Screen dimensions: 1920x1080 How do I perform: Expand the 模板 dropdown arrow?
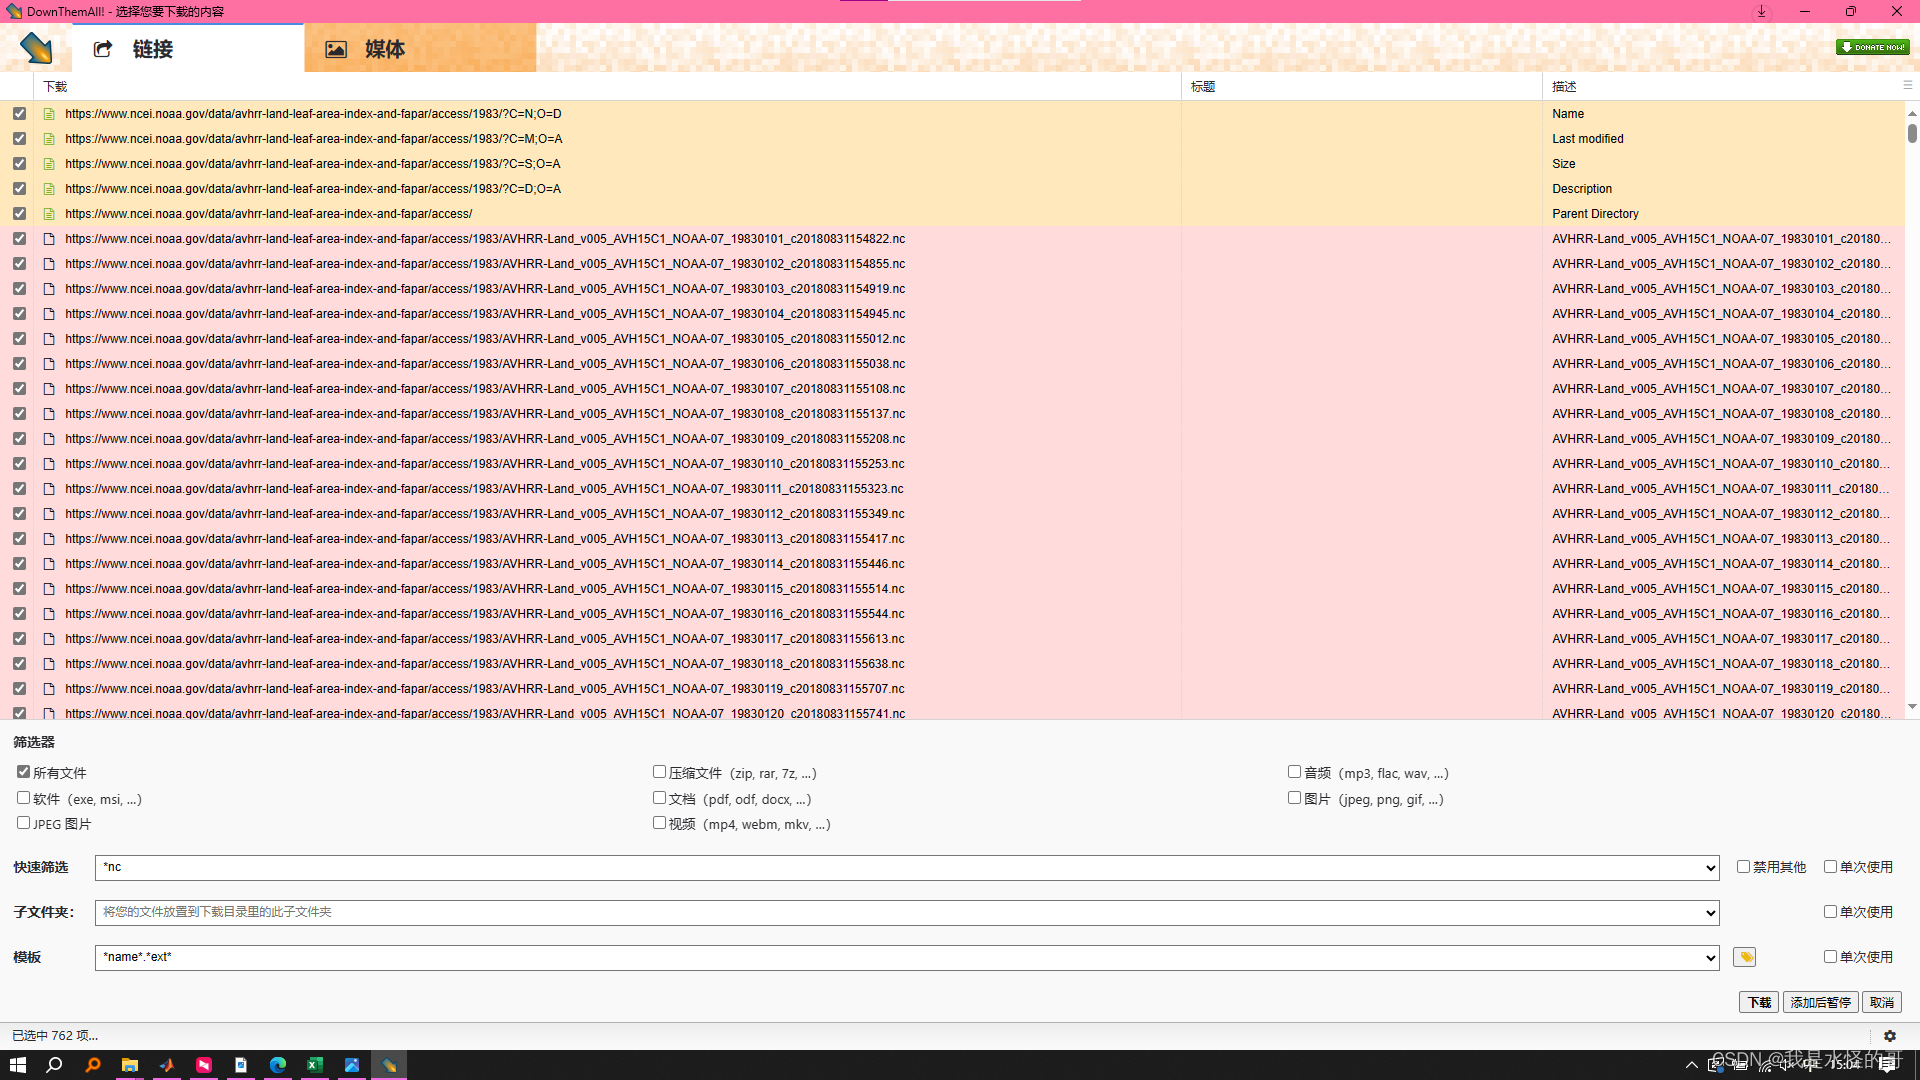pyautogui.click(x=1710, y=958)
